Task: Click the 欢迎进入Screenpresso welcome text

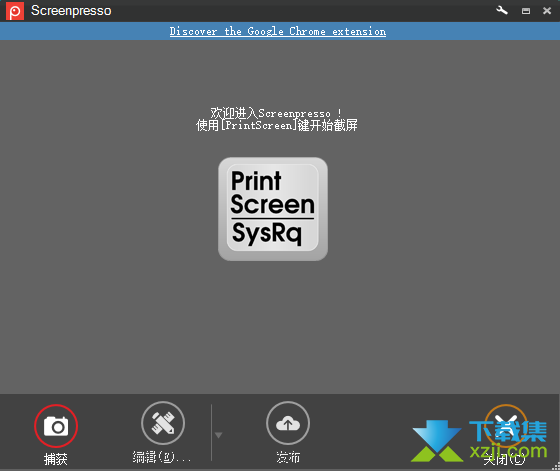Action: [276, 113]
